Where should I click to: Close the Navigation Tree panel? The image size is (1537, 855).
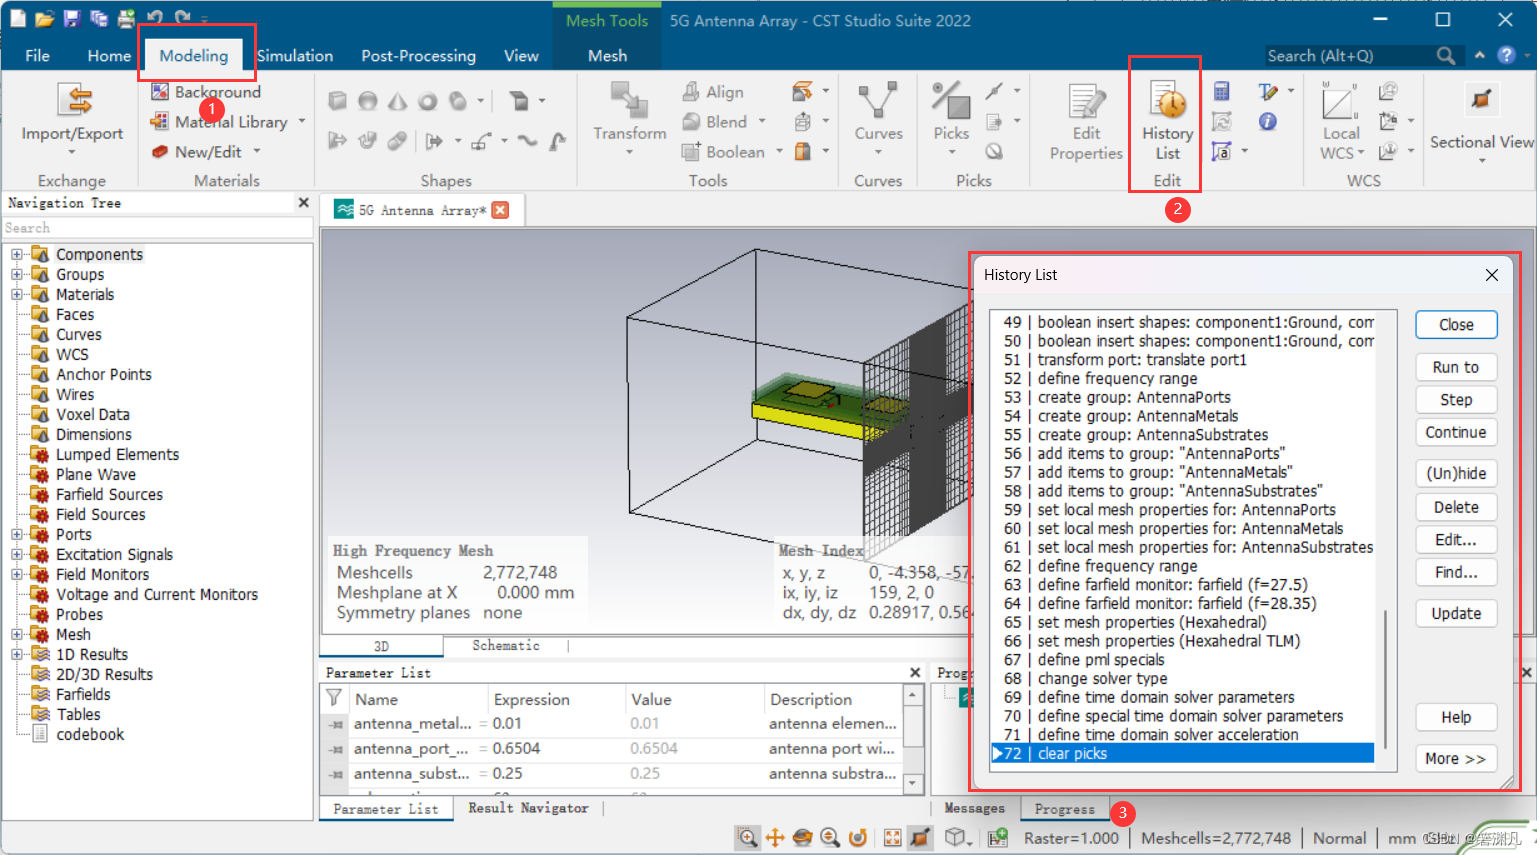[x=303, y=203]
